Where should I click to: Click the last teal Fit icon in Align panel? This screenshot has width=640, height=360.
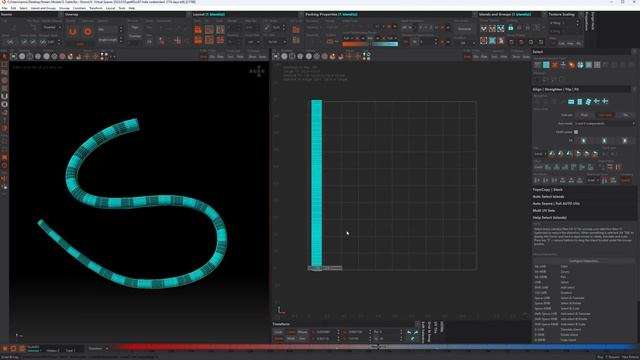(x=625, y=140)
